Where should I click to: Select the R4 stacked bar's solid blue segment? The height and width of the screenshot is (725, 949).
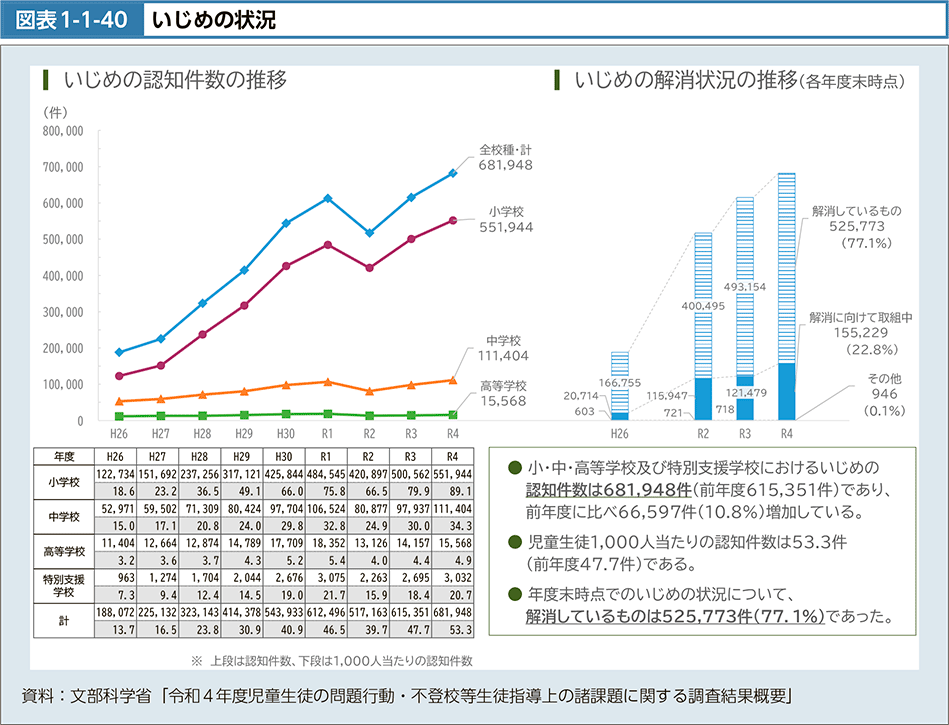point(787,391)
